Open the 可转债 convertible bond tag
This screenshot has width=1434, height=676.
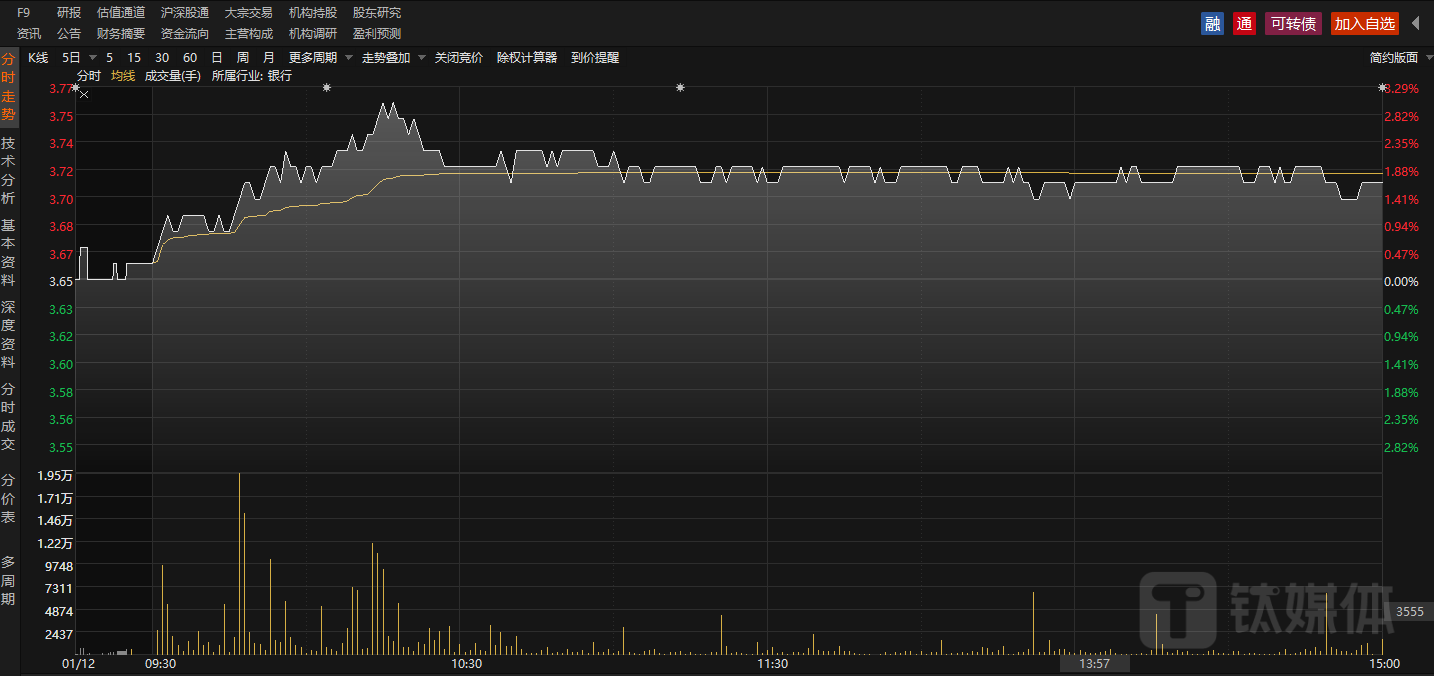point(1294,24)
